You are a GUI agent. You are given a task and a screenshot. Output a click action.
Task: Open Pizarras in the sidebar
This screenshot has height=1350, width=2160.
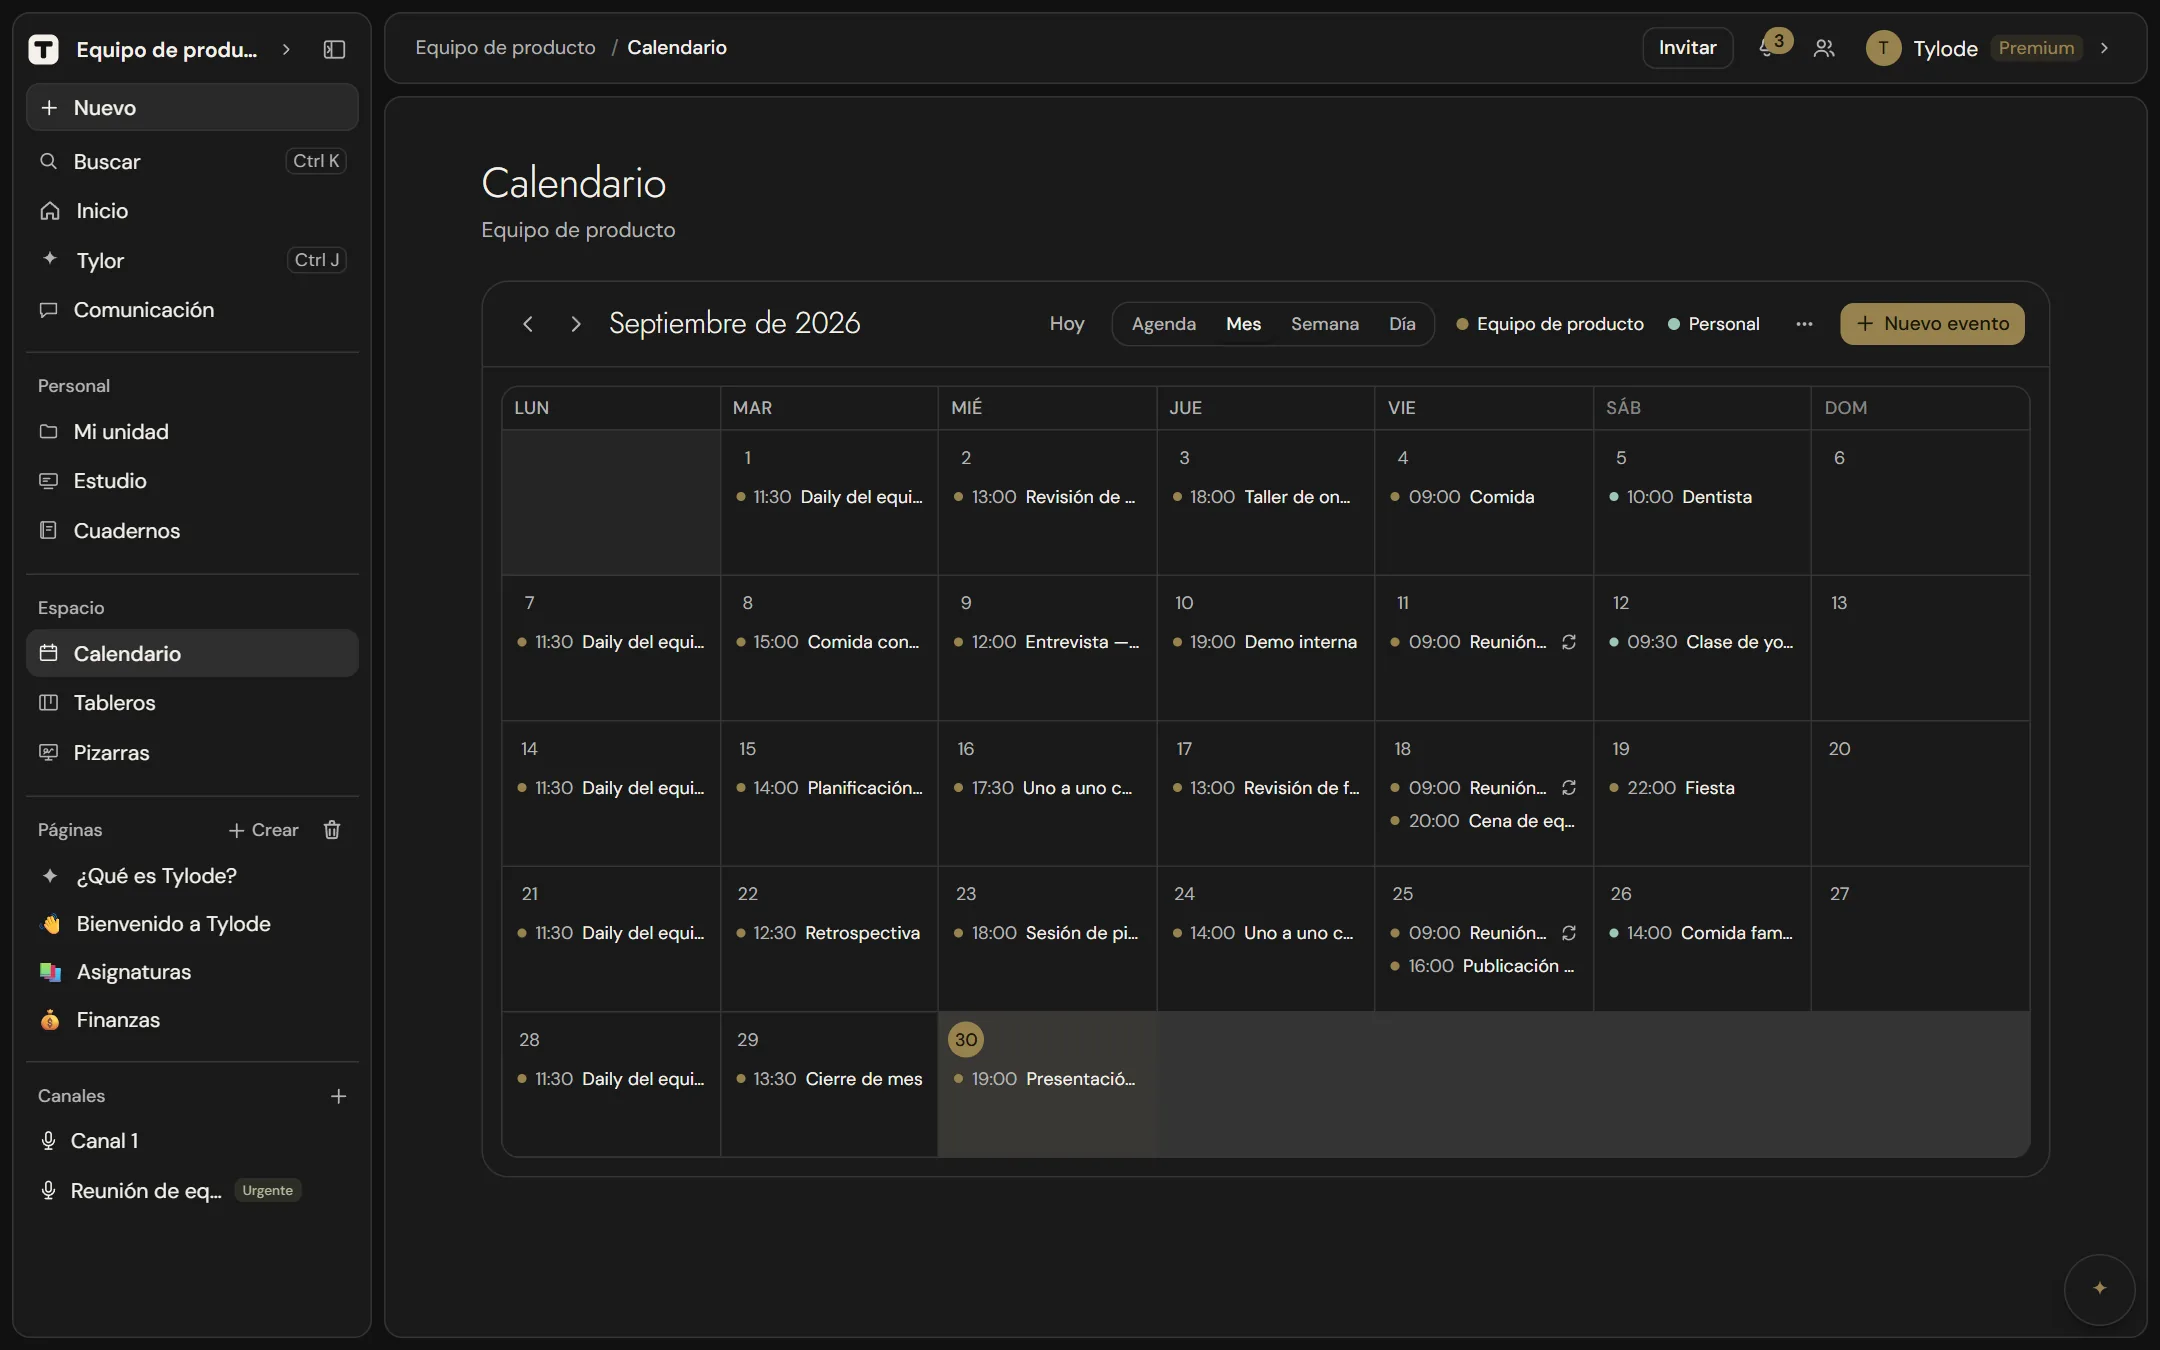[x=192, y=753]
